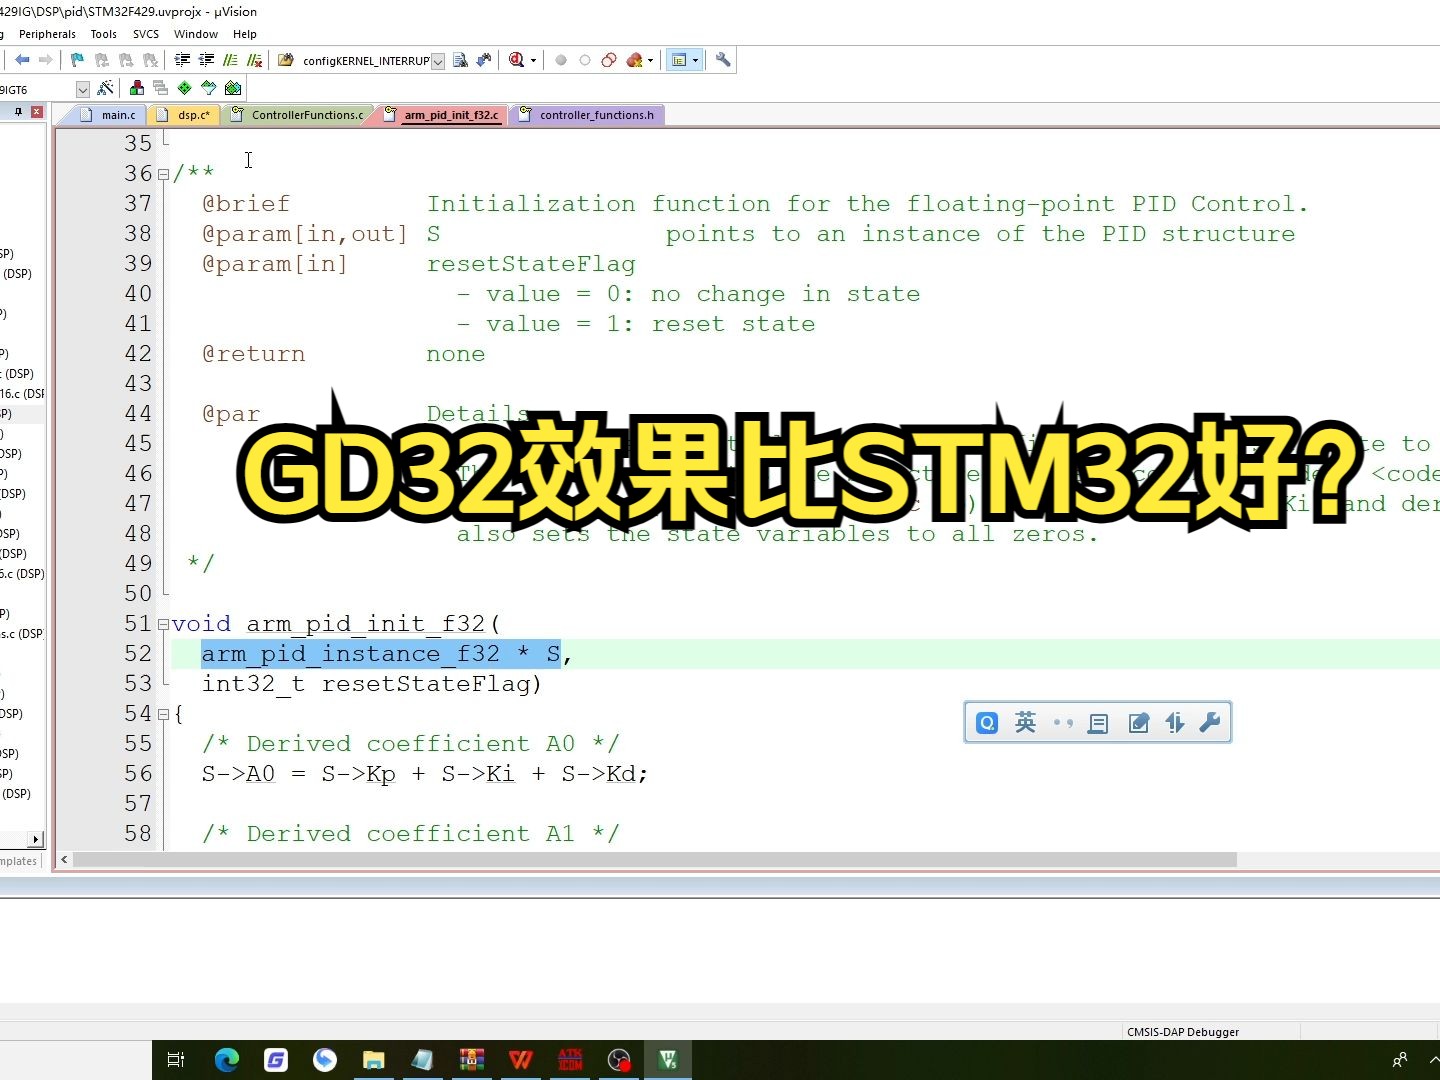
Task: Open the SVCS menu
Action: pos(146,34)
